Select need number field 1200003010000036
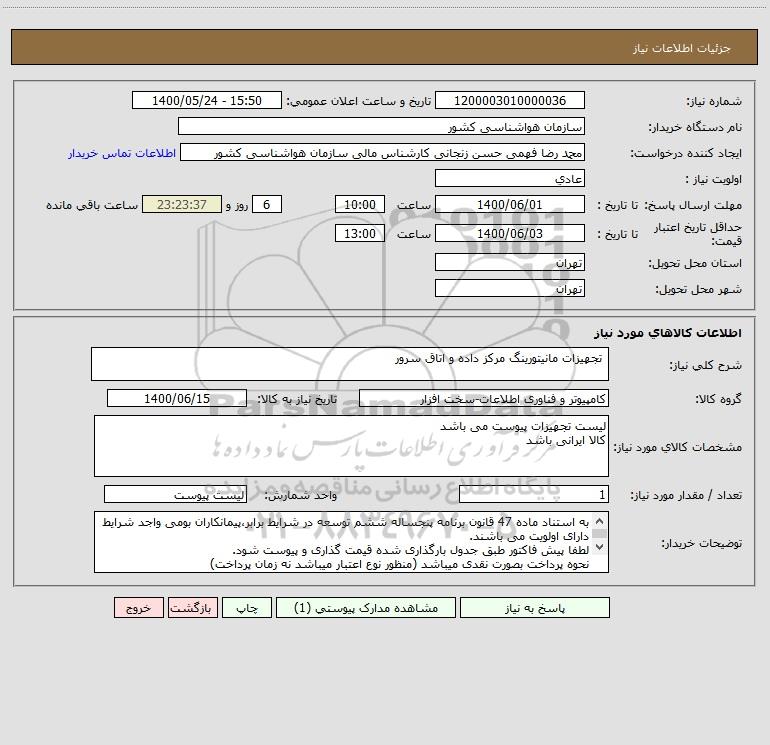This screenshot has width=770, height=745. [510, 100]
